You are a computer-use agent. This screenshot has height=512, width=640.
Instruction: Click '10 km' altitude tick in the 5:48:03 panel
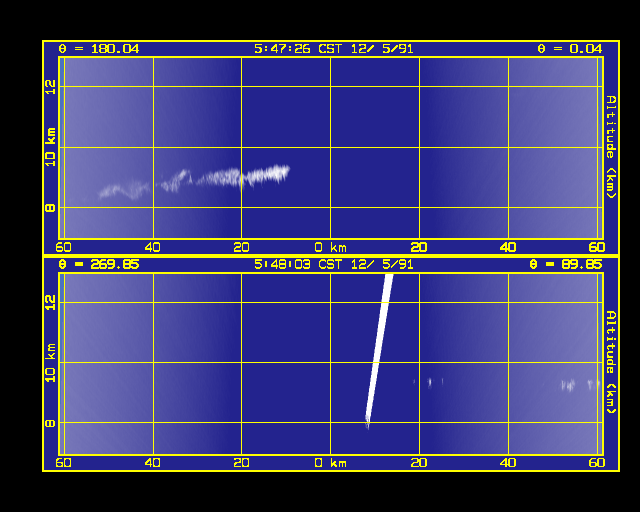(50, 363)
